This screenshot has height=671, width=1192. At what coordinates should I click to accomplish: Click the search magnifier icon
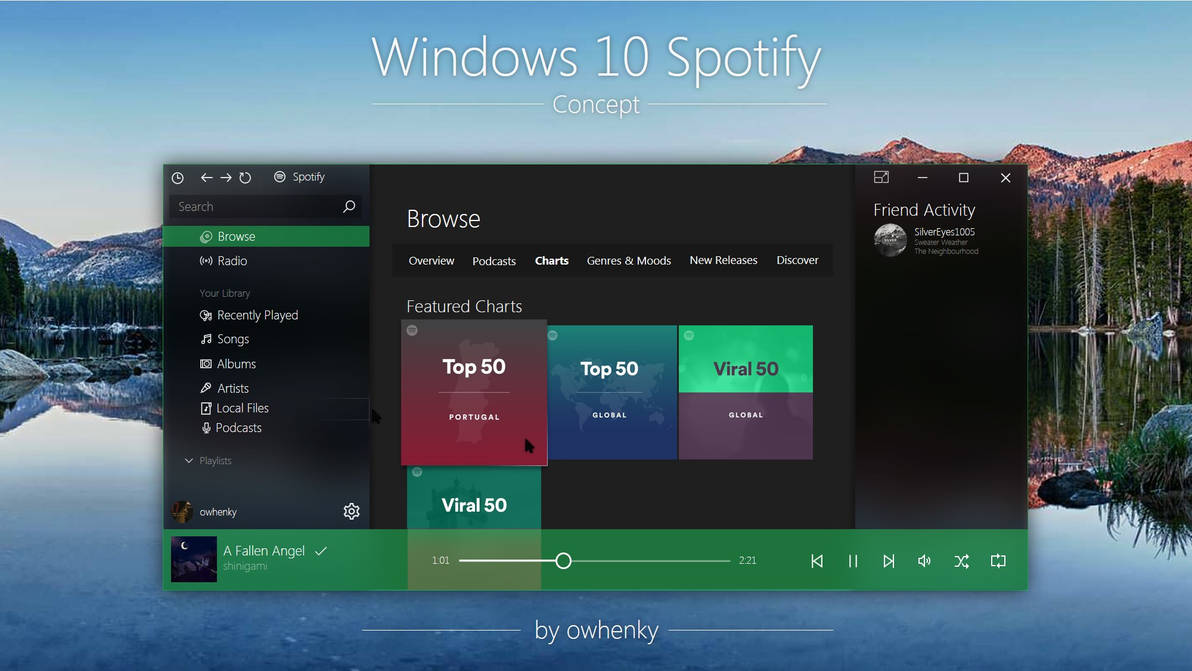coord(349,207)
